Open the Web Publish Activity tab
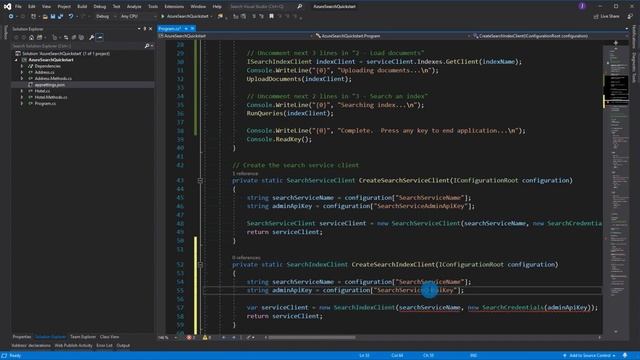This screenshot has width=640, height=360. pyautogui.click(x=73, y=346)
